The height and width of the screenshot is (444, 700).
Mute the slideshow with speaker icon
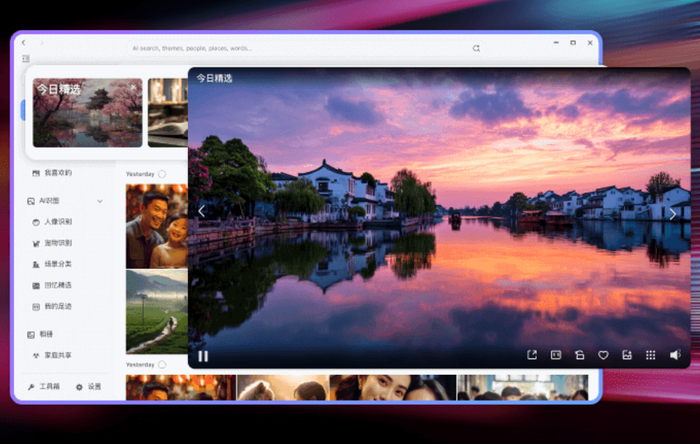coord(675,355)
